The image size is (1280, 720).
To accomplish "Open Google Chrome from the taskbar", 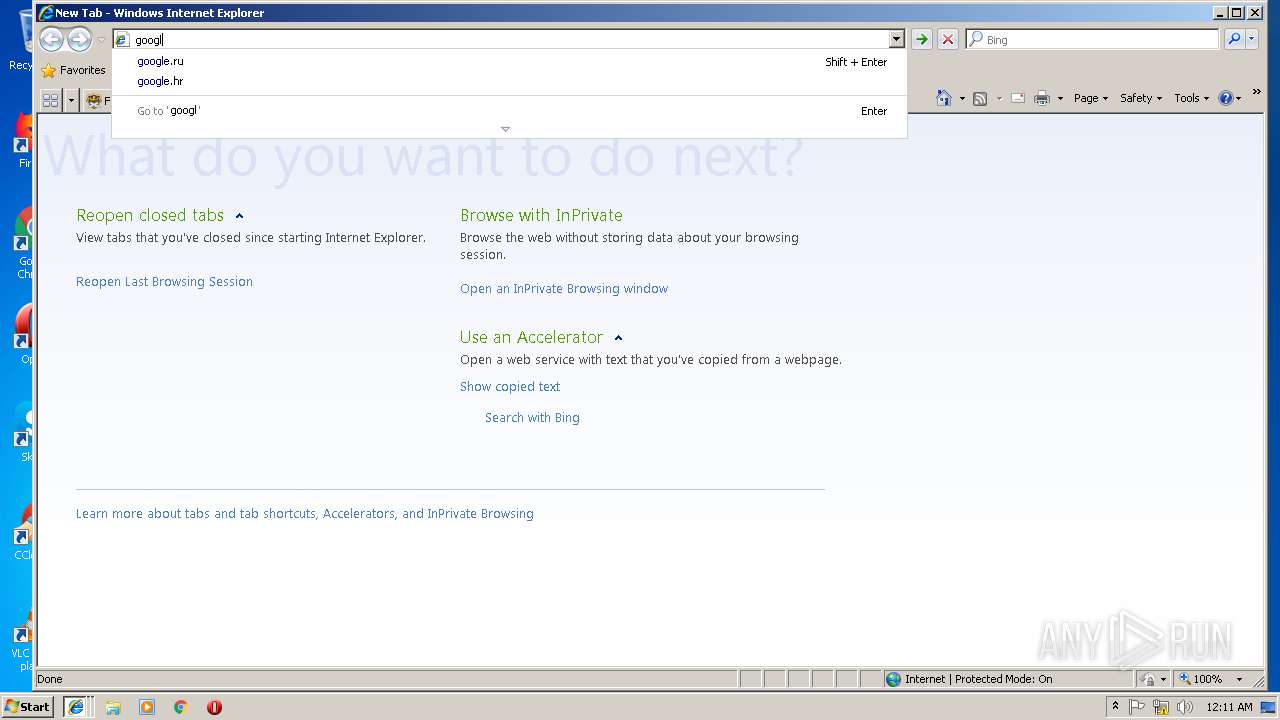I will (181, 707).
